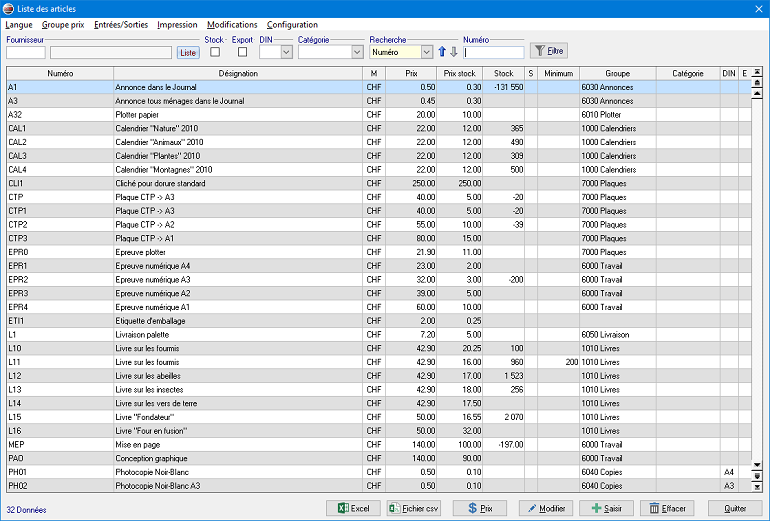This screenshot has width=770, height=521.
Task: Click the Prix stock column header
Action: tap(460, 73)
